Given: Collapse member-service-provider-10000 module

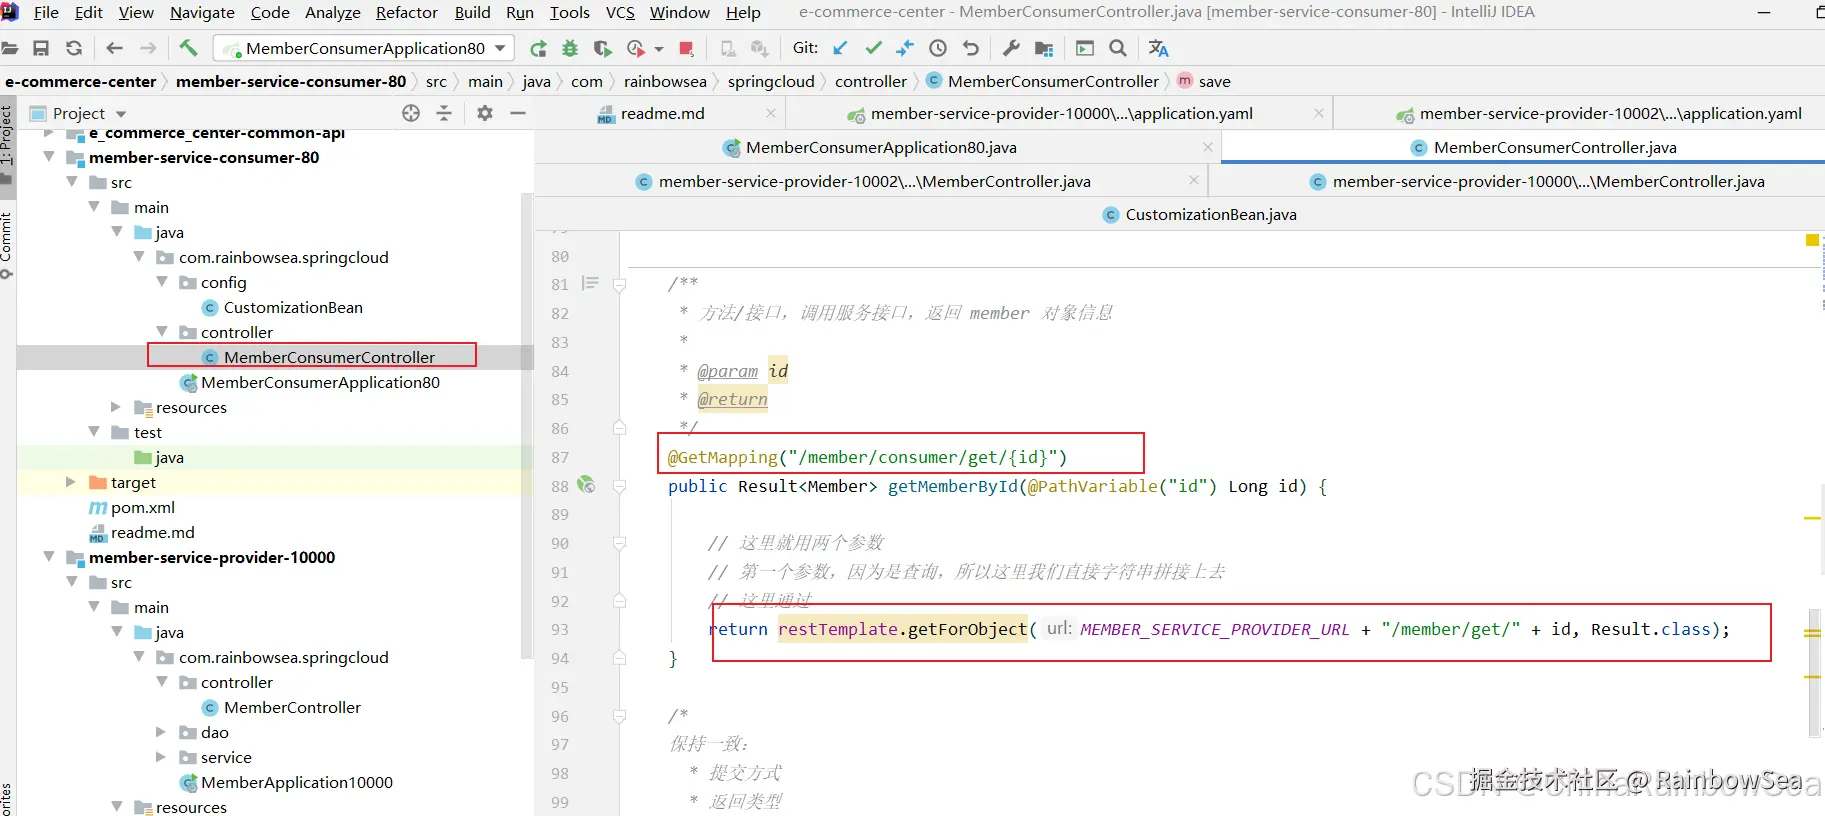Looking at the screenshot, I should click(x=49, y=557).
